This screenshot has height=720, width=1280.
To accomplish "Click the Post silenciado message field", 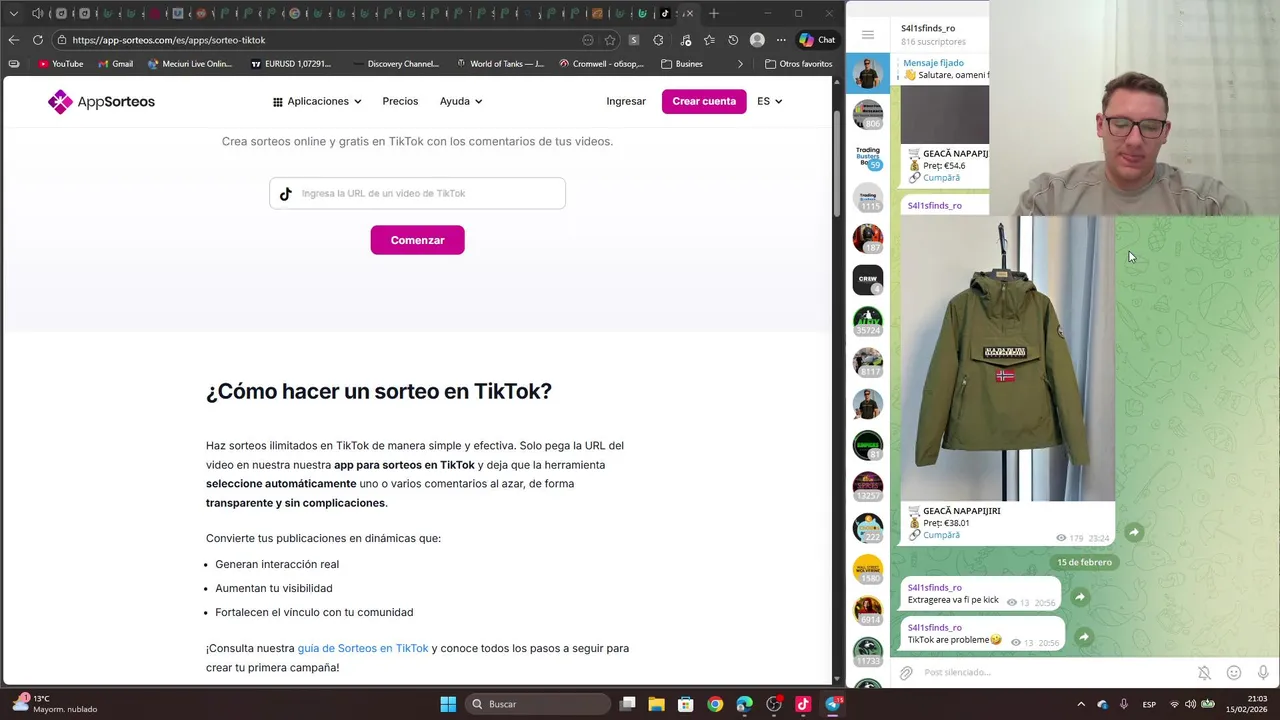I will 1054,673.
